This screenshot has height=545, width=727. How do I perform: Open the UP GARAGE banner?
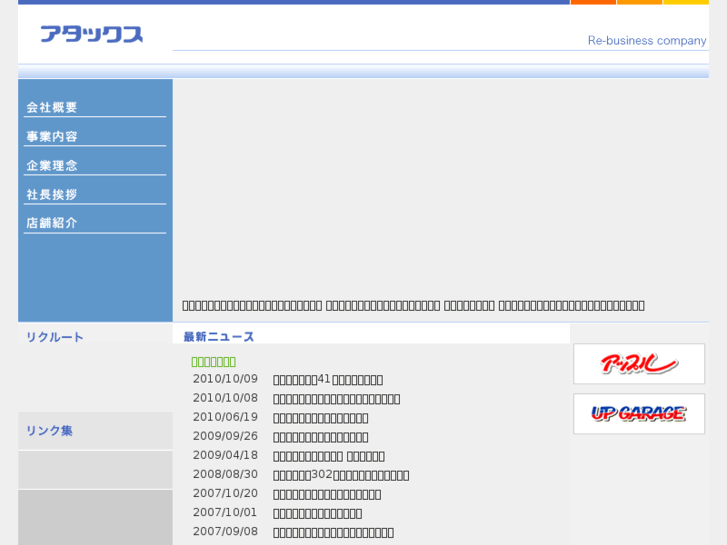point(639,414)
